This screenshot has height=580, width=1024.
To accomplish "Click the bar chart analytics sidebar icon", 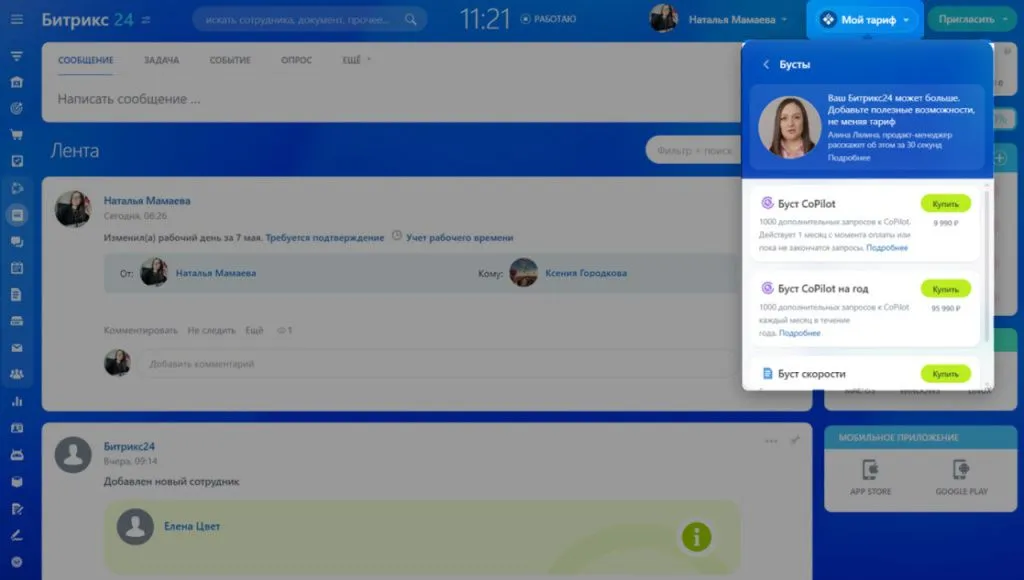I will [16, 401].
